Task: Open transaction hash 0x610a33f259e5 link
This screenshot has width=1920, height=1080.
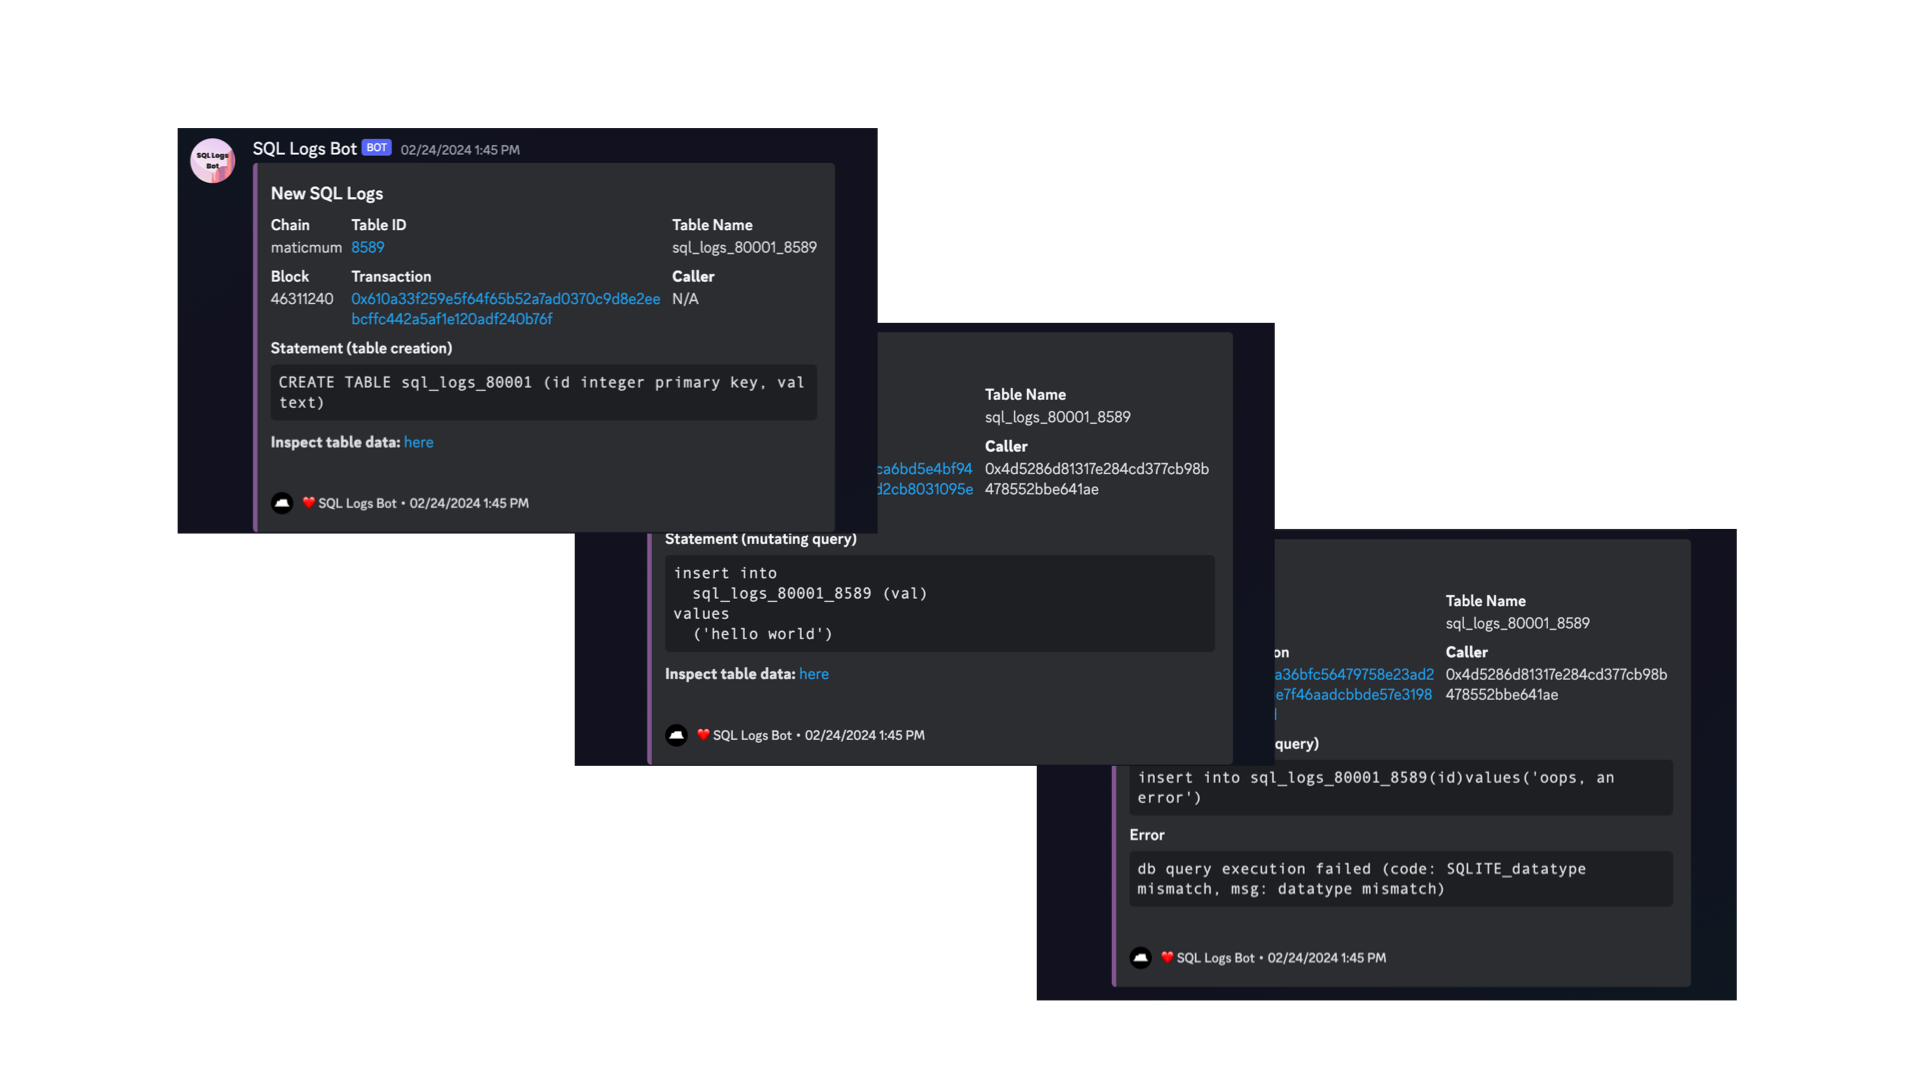Action: tap(505, 299)
